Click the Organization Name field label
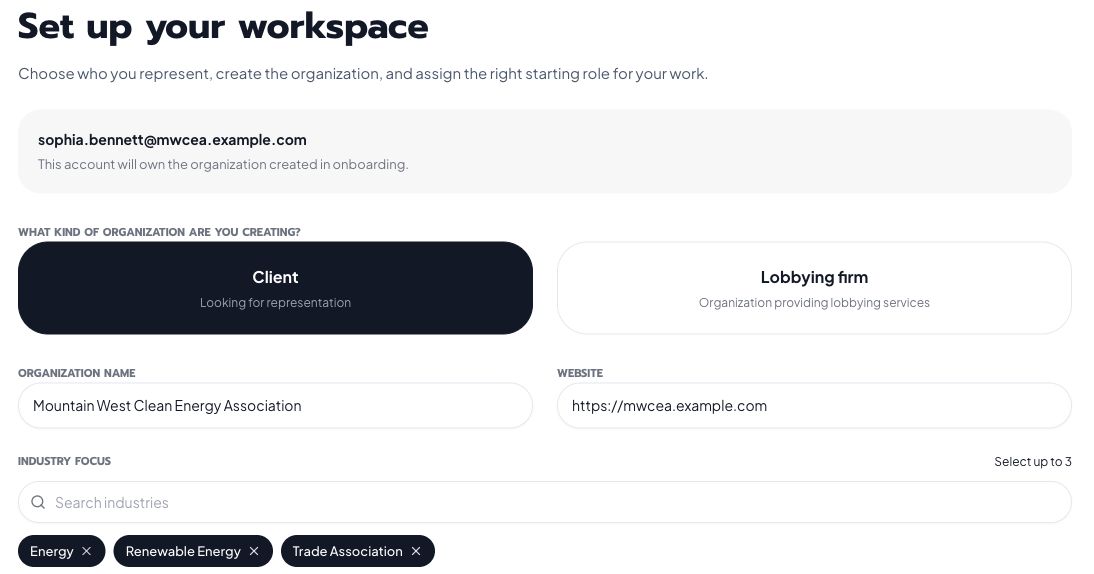Screen dimensions: 1094x574 77,373
